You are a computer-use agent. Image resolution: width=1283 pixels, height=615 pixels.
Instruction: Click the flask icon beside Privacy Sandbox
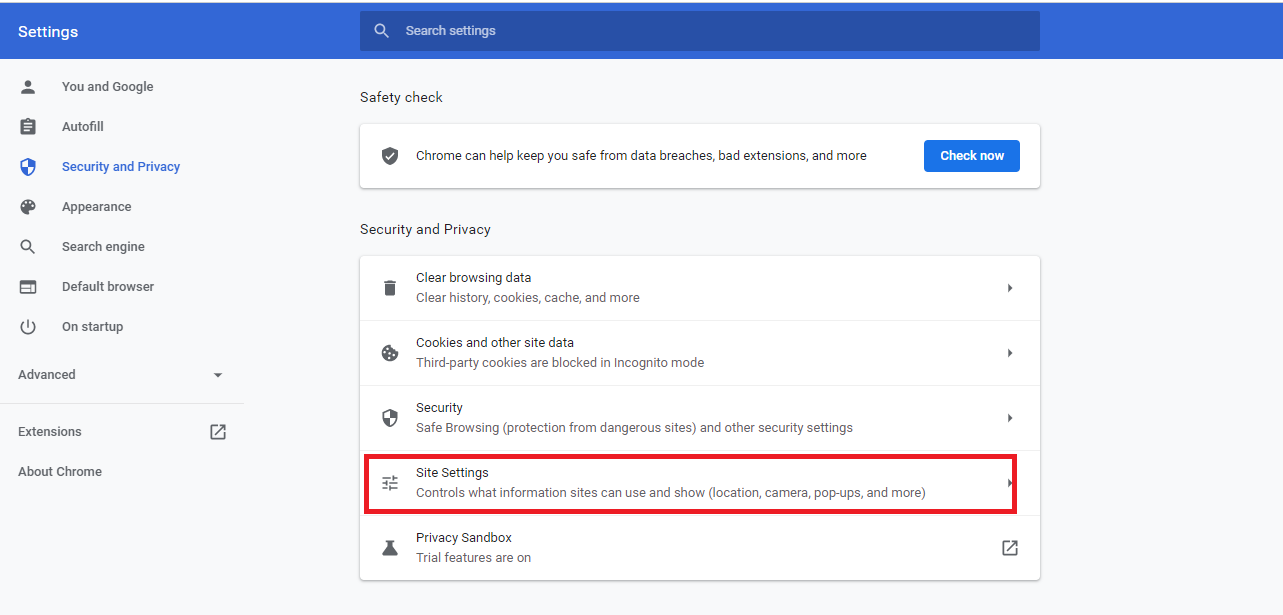(390, 548)
